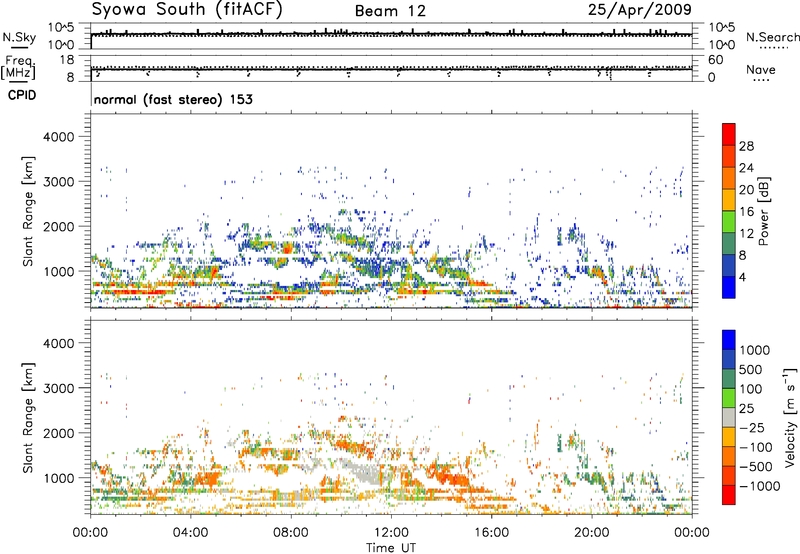Click the '4000' tick label on the power panel

pos(59,137)
